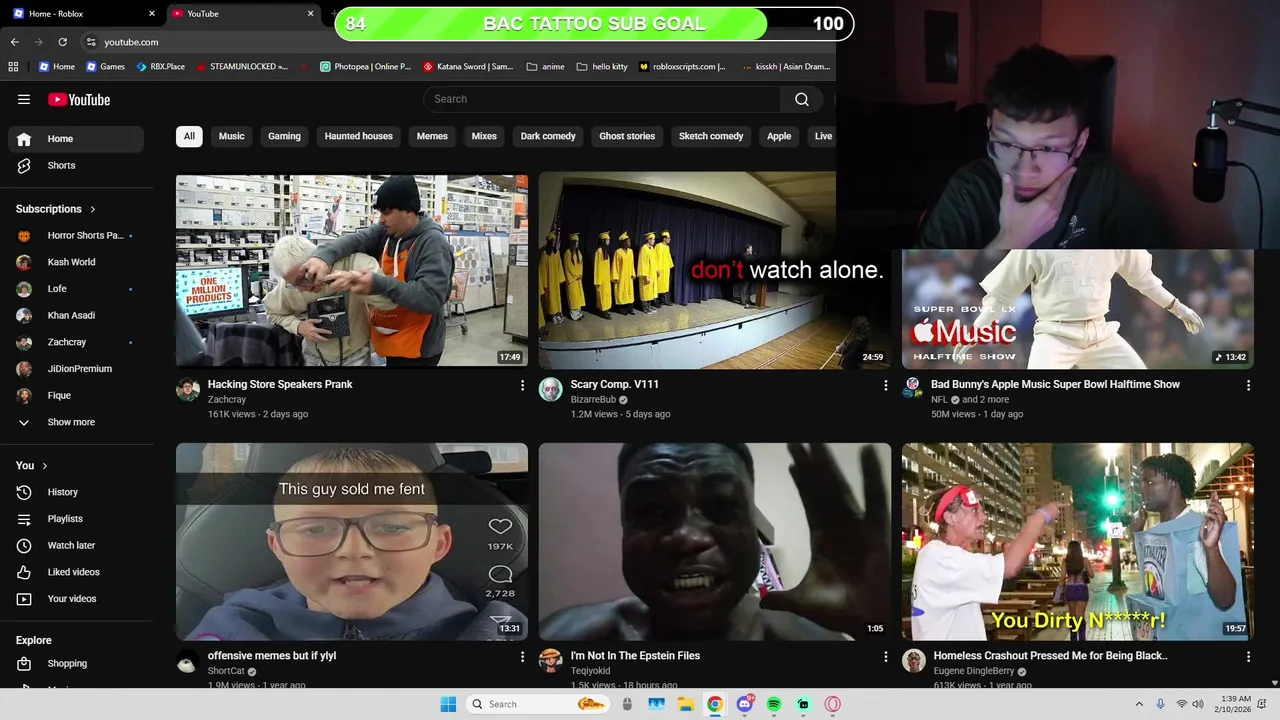Select the Haunted houses filter chip

pyautogui.click(x=358, y=136)
